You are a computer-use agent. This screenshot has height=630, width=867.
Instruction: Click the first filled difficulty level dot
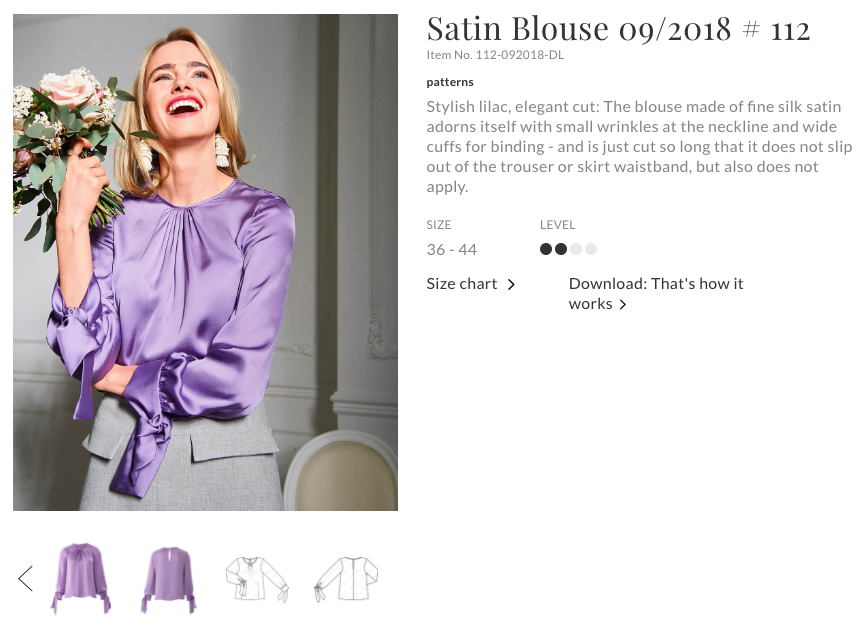546,249
